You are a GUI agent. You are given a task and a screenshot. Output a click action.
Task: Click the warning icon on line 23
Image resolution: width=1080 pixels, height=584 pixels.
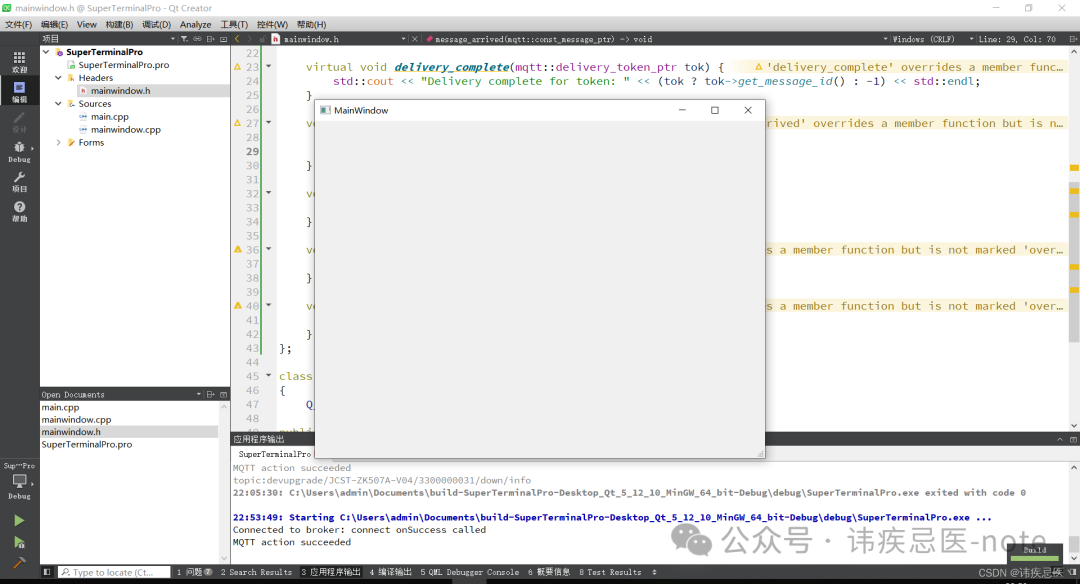[x=238, y=67]
